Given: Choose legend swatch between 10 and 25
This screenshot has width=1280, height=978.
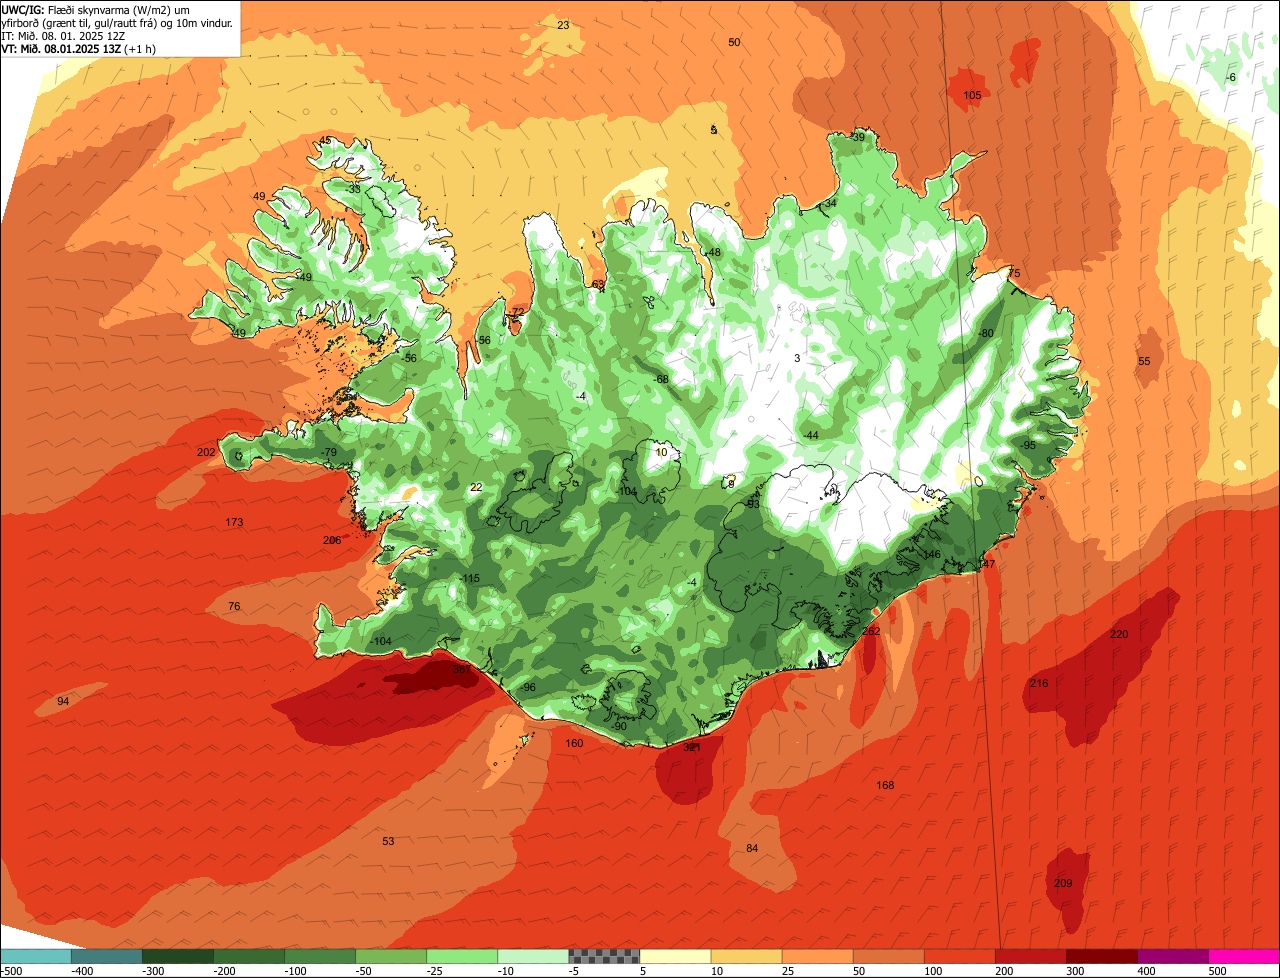Looking at the screenshot, I should point(746,956).
